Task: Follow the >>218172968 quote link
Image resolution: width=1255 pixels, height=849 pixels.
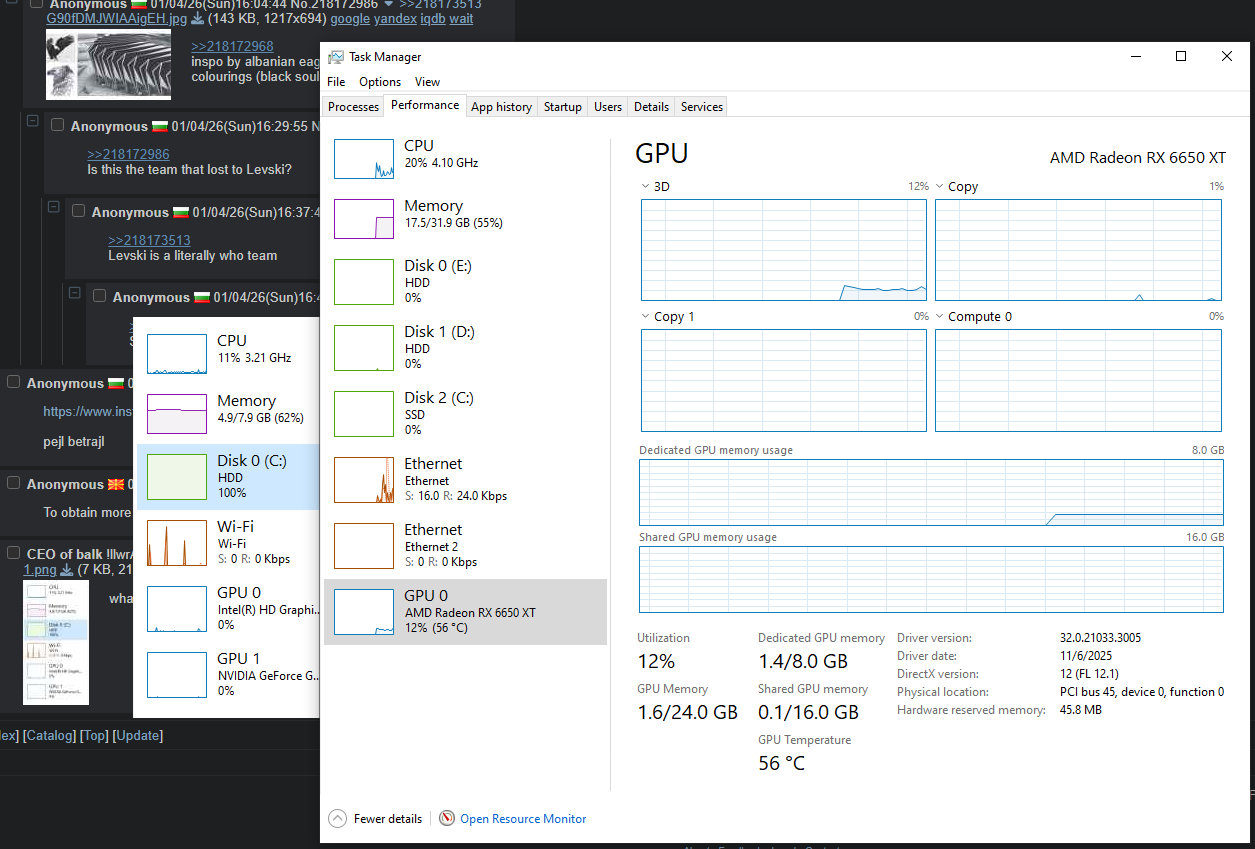Action: tap(232, 46)
